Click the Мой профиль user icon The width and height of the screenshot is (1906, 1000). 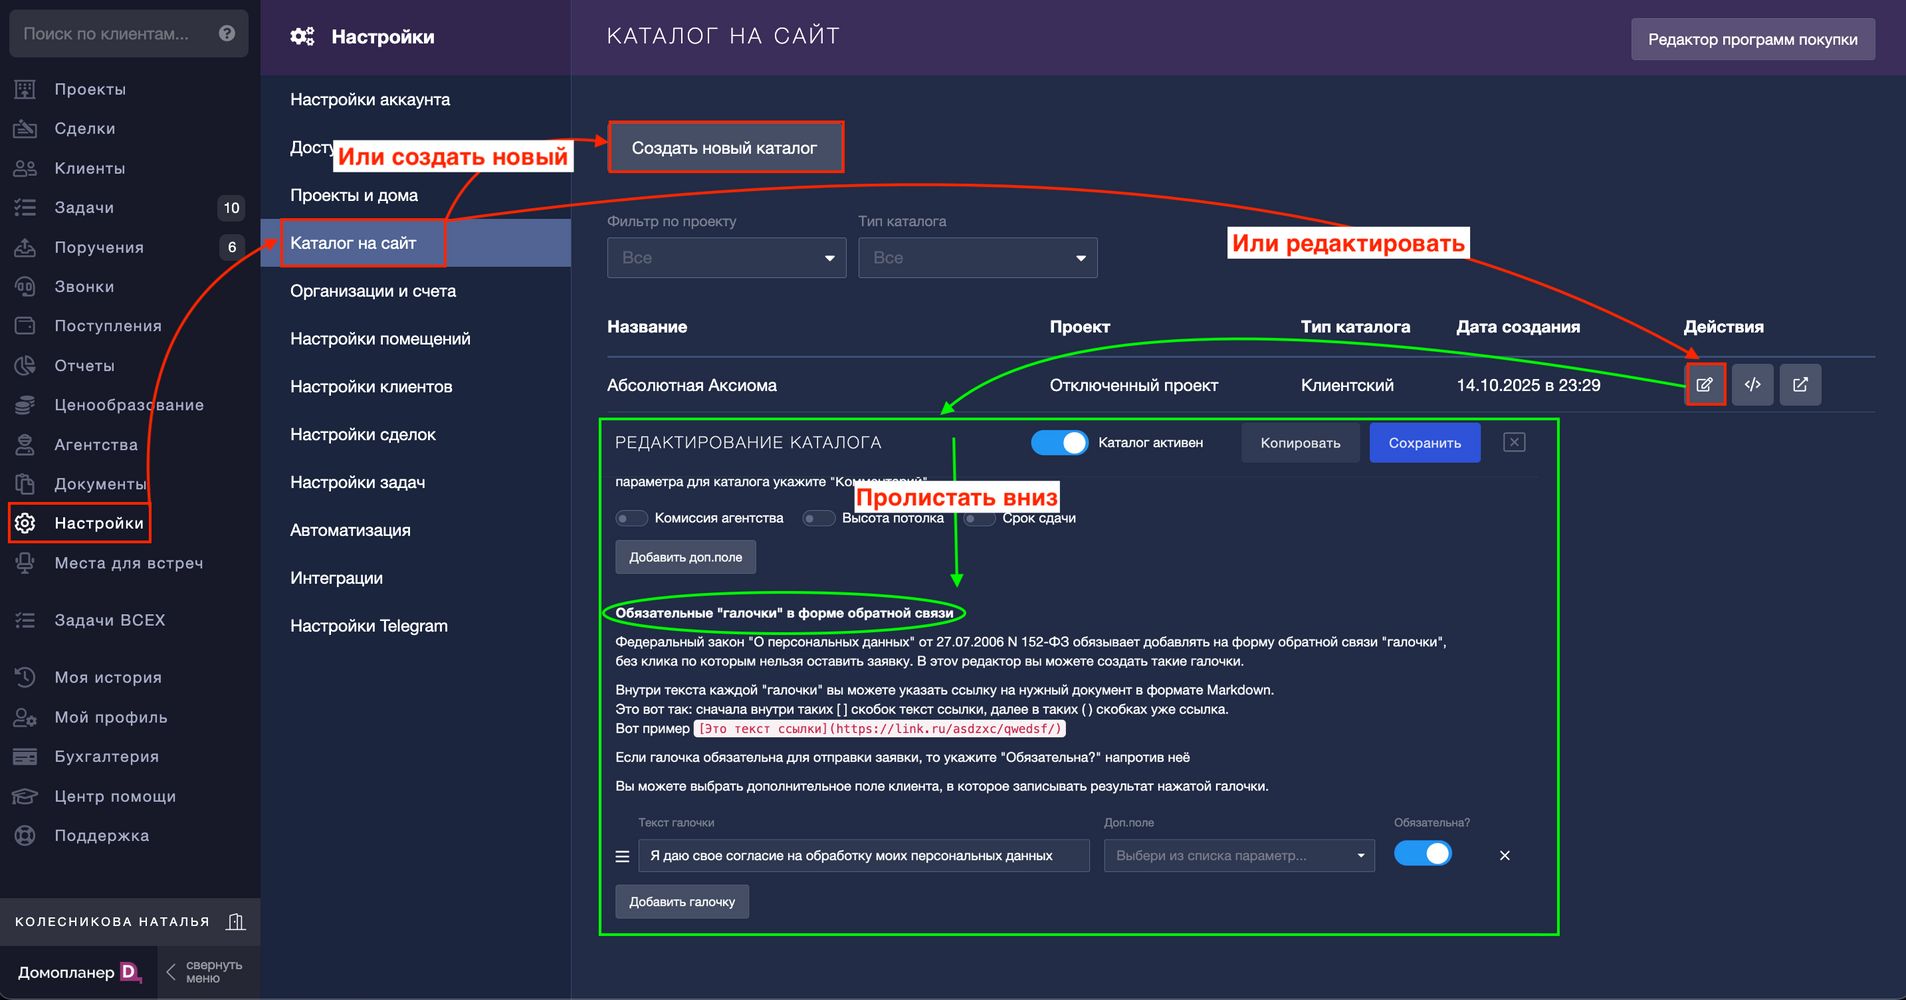point(25,717)
